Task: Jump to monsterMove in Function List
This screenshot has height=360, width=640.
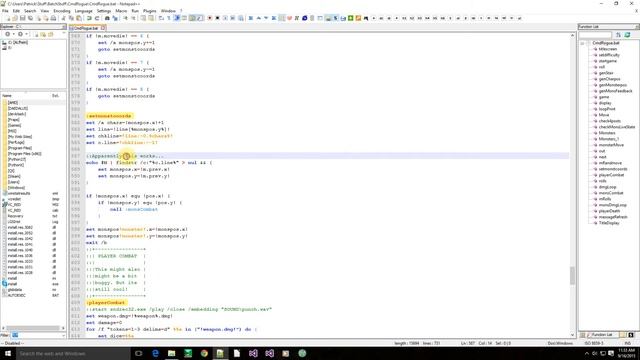Action: pos(611,145)
